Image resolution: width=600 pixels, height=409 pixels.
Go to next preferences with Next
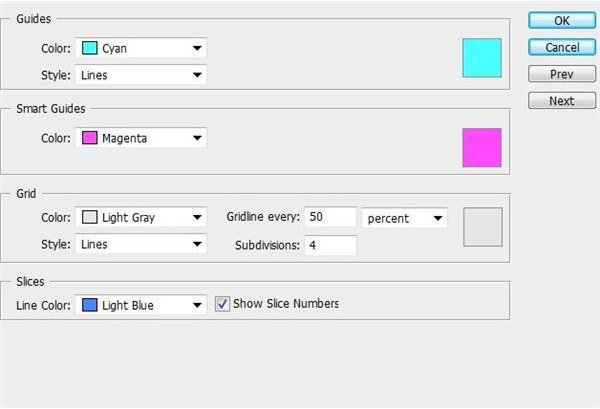tap(562, 101)
